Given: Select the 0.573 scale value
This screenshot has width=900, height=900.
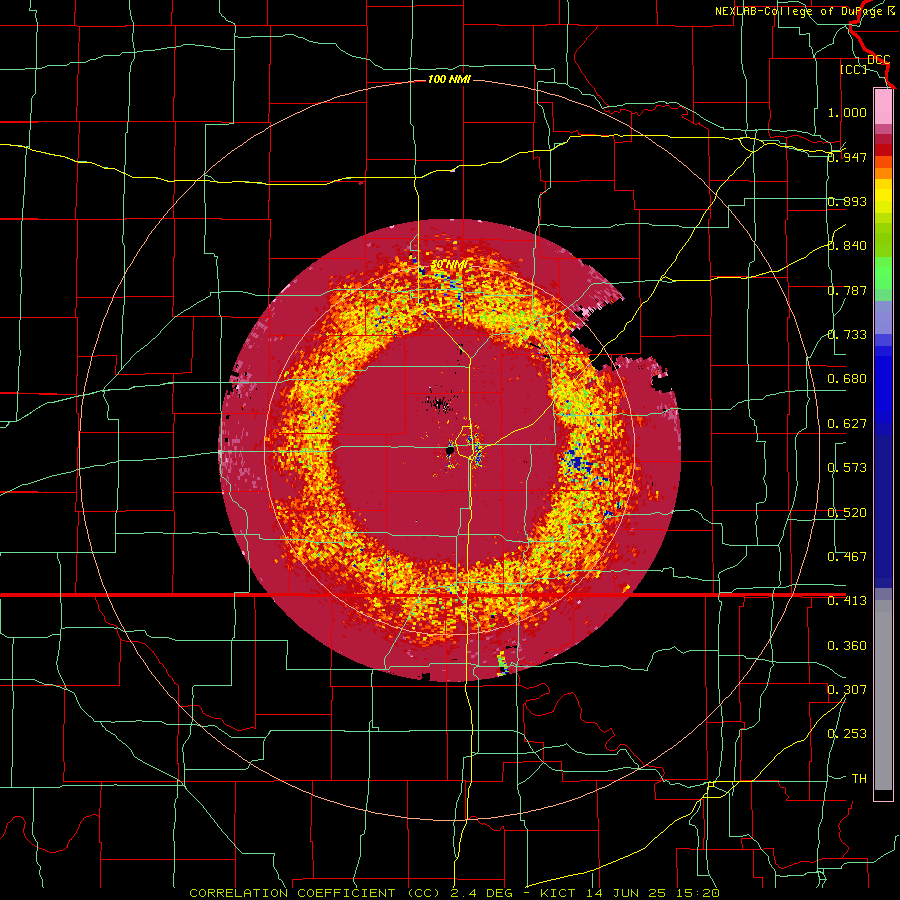Looking at the screenshot, I should (847, 467).
